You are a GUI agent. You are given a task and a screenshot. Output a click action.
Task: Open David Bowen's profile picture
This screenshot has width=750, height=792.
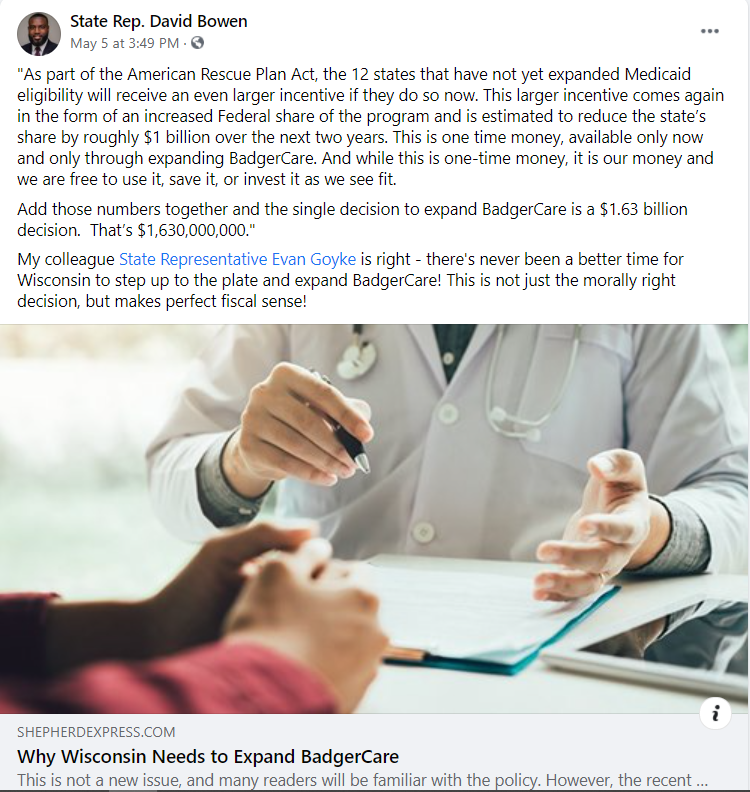(39, 33)
